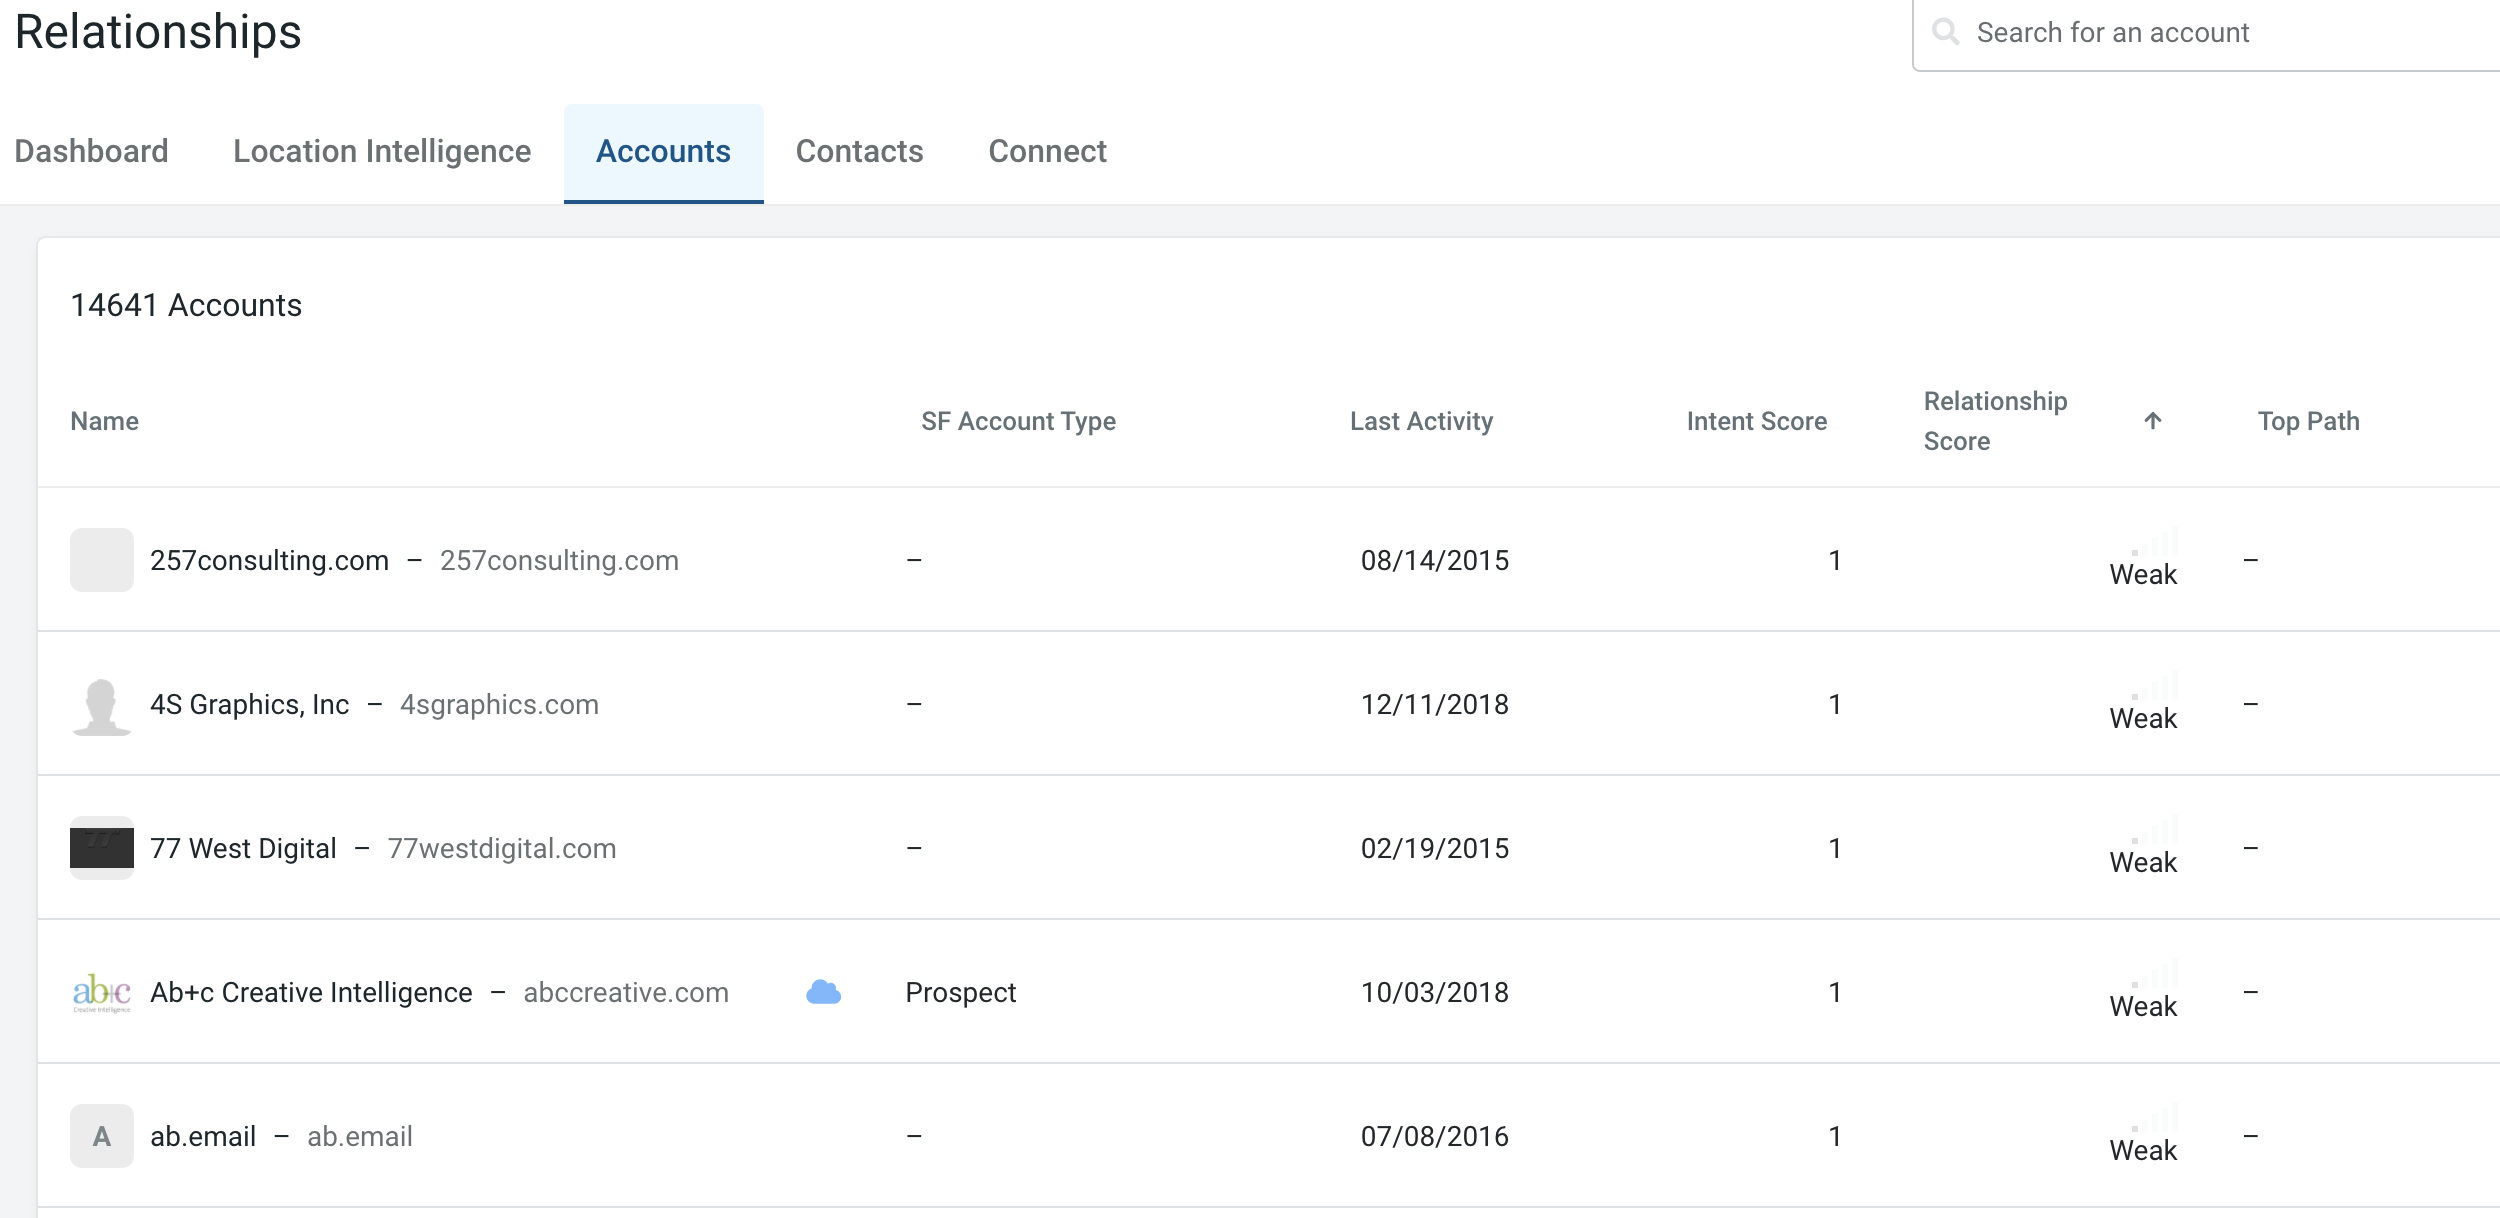Click the Prospect account type cell
Image resolution: width=2500 pixels, height=1218 pixels.
pyautogui.click(x=960, y=993)
